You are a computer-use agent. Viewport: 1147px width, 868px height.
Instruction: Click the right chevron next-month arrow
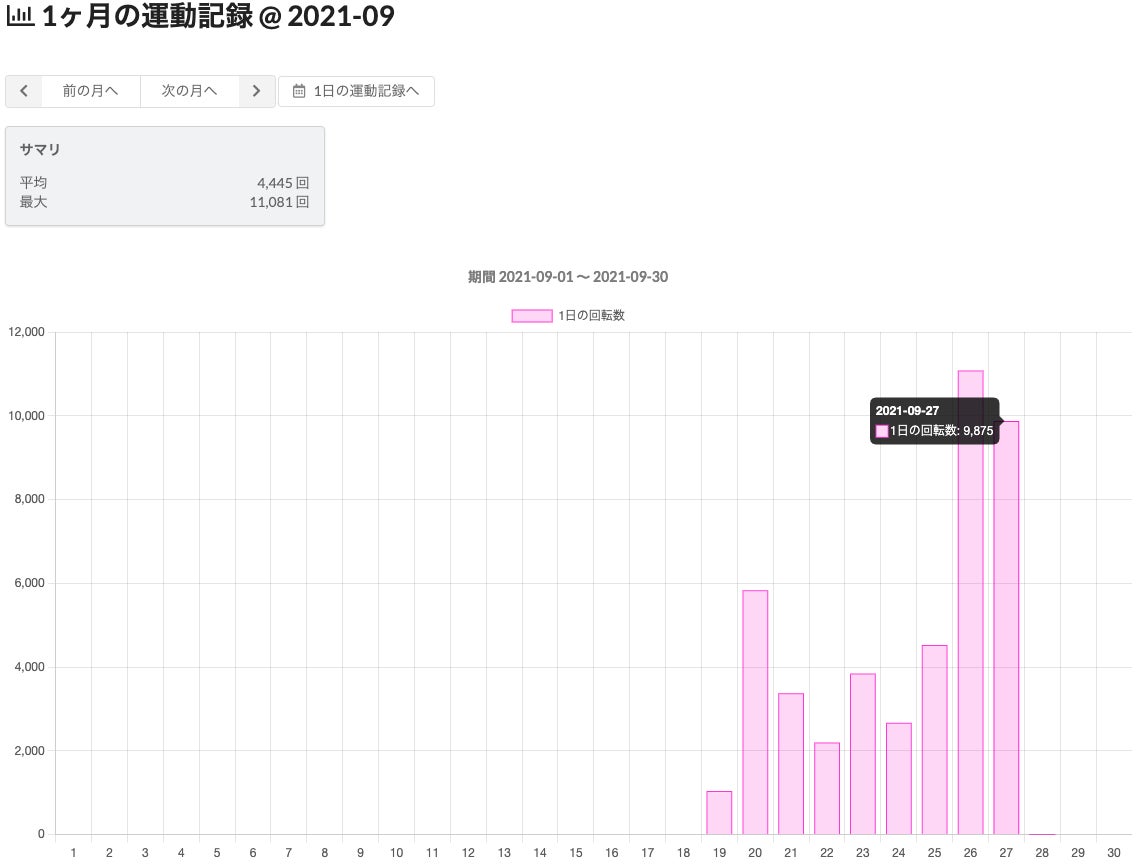257,91
